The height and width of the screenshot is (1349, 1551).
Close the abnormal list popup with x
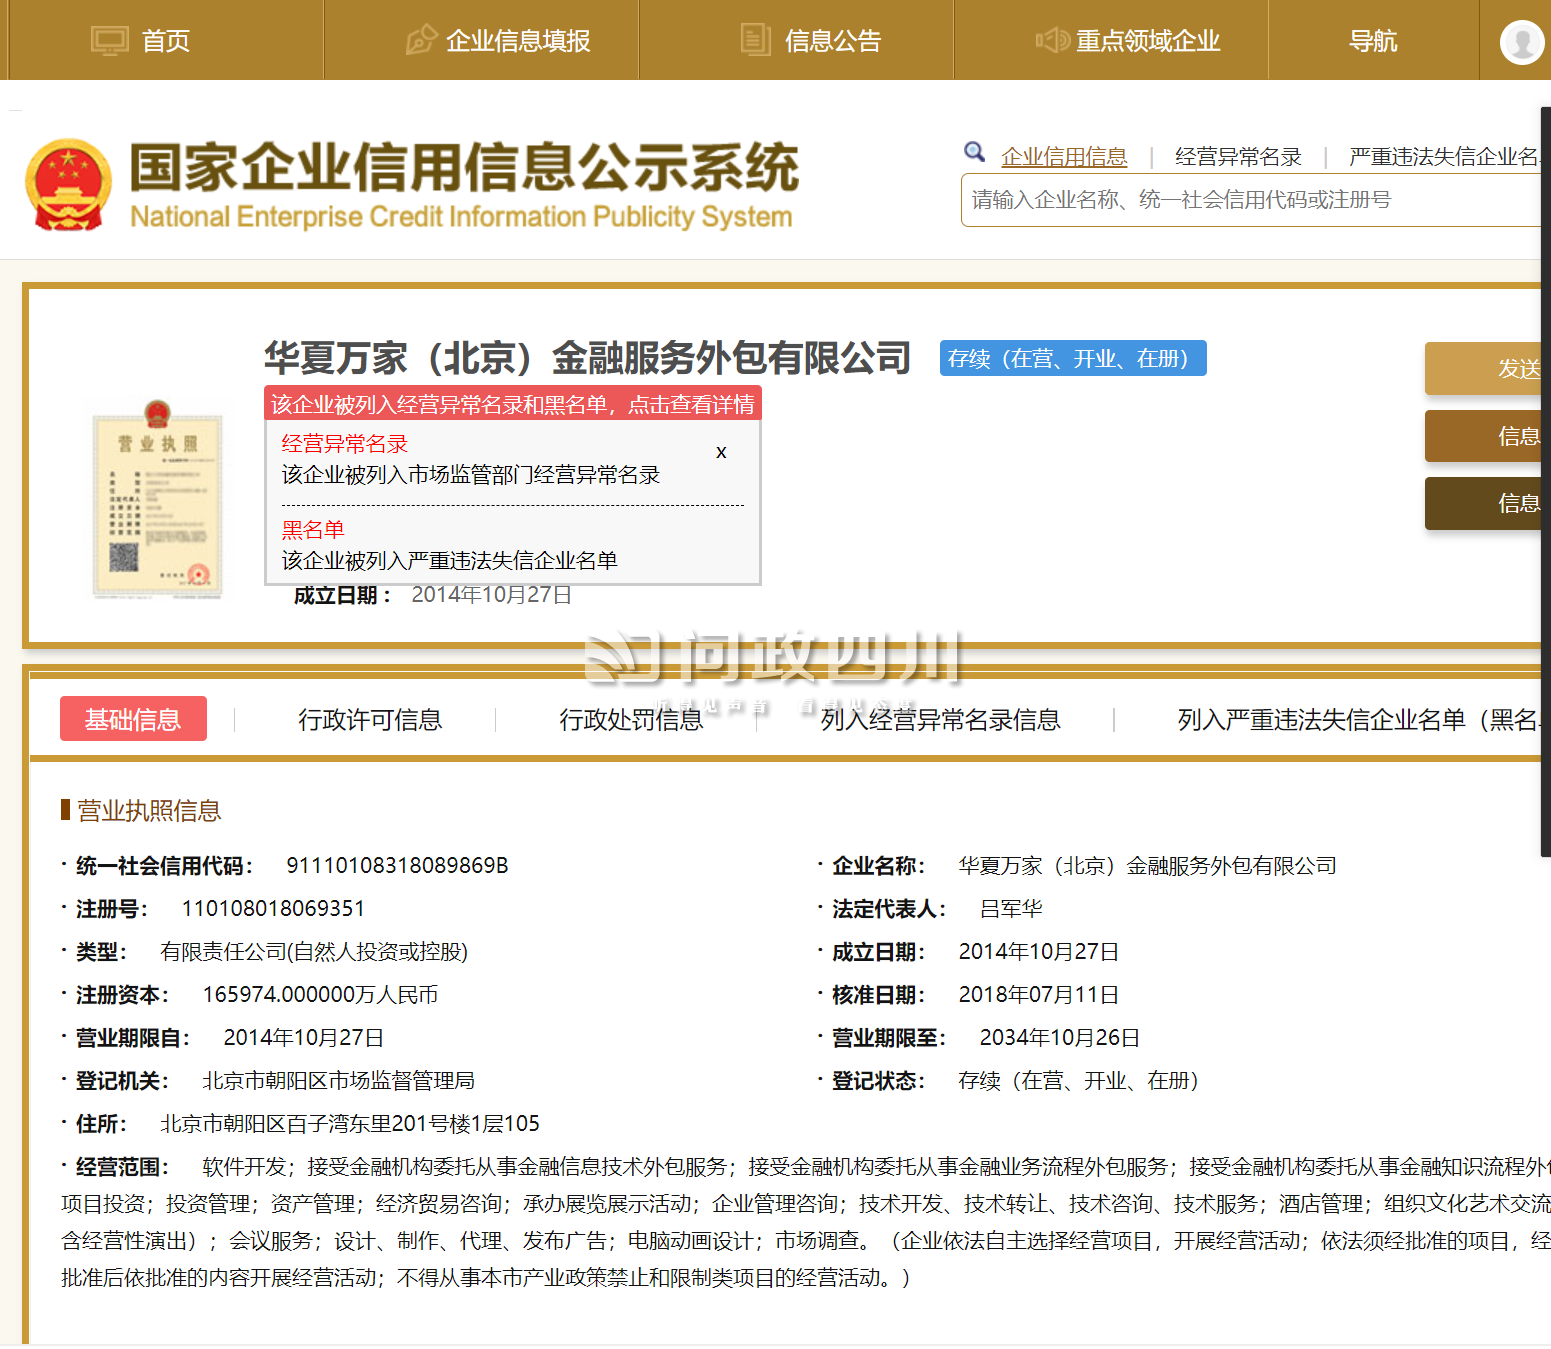point(721,452)
